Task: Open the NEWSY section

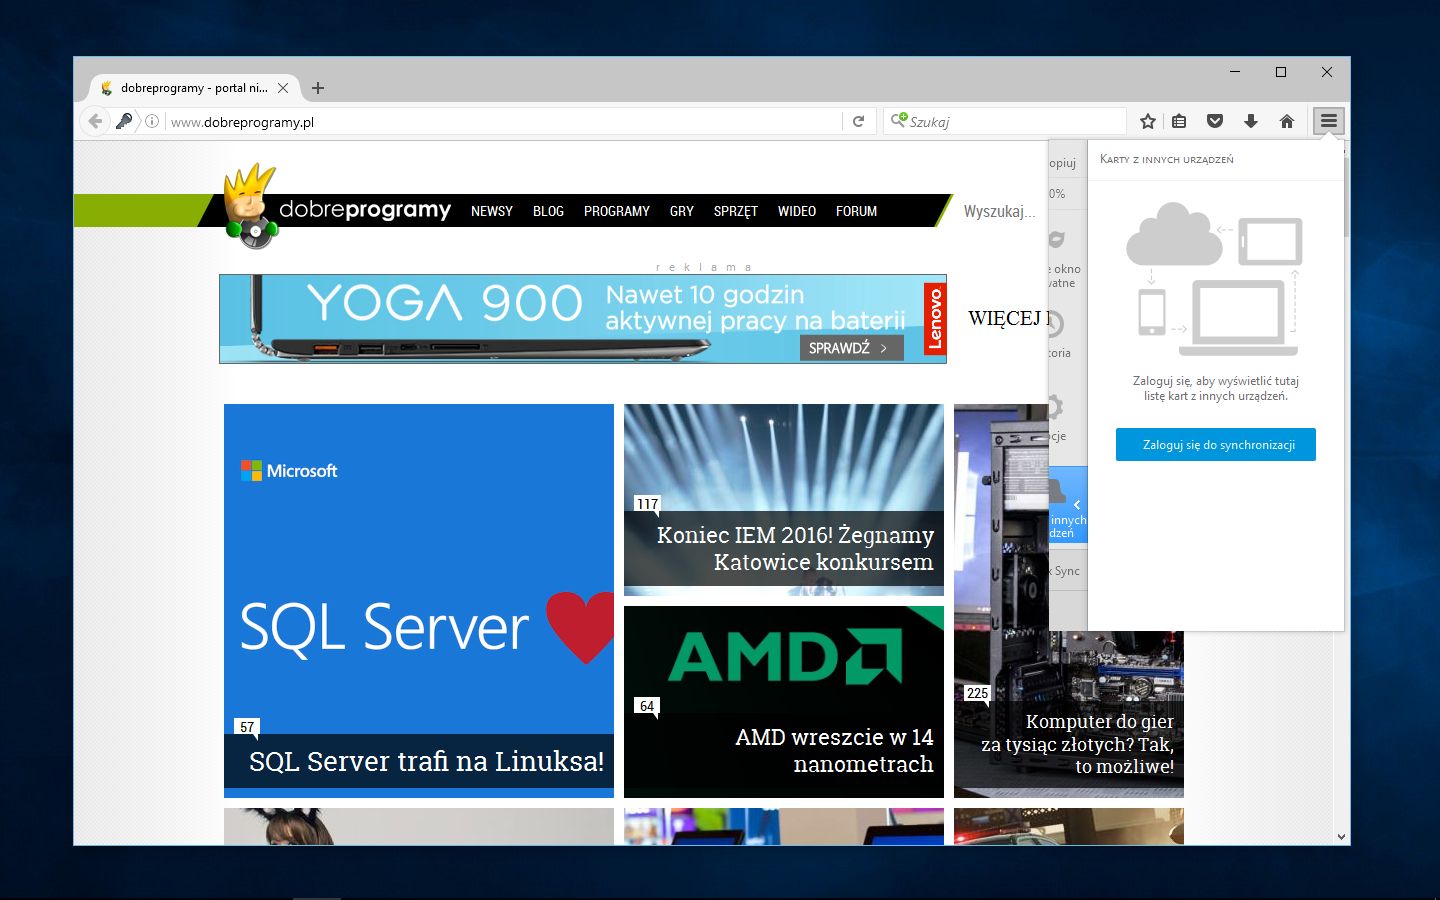Action: [x=492, y=211]
